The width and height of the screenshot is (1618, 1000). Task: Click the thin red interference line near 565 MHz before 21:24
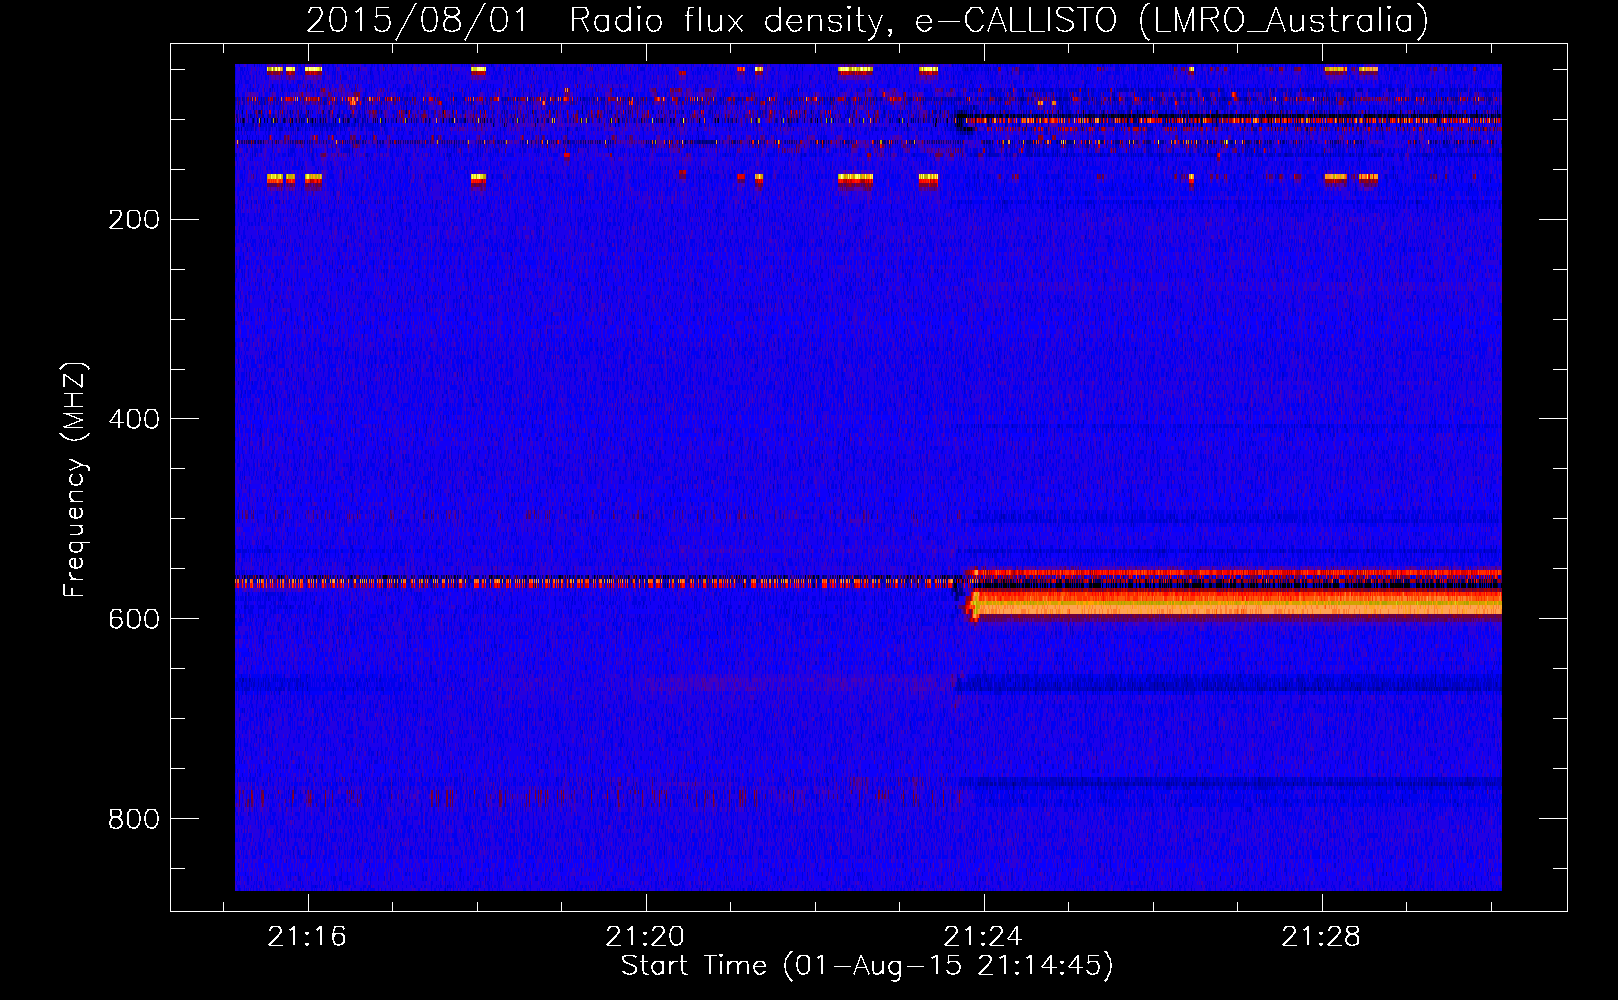(598, 582)
